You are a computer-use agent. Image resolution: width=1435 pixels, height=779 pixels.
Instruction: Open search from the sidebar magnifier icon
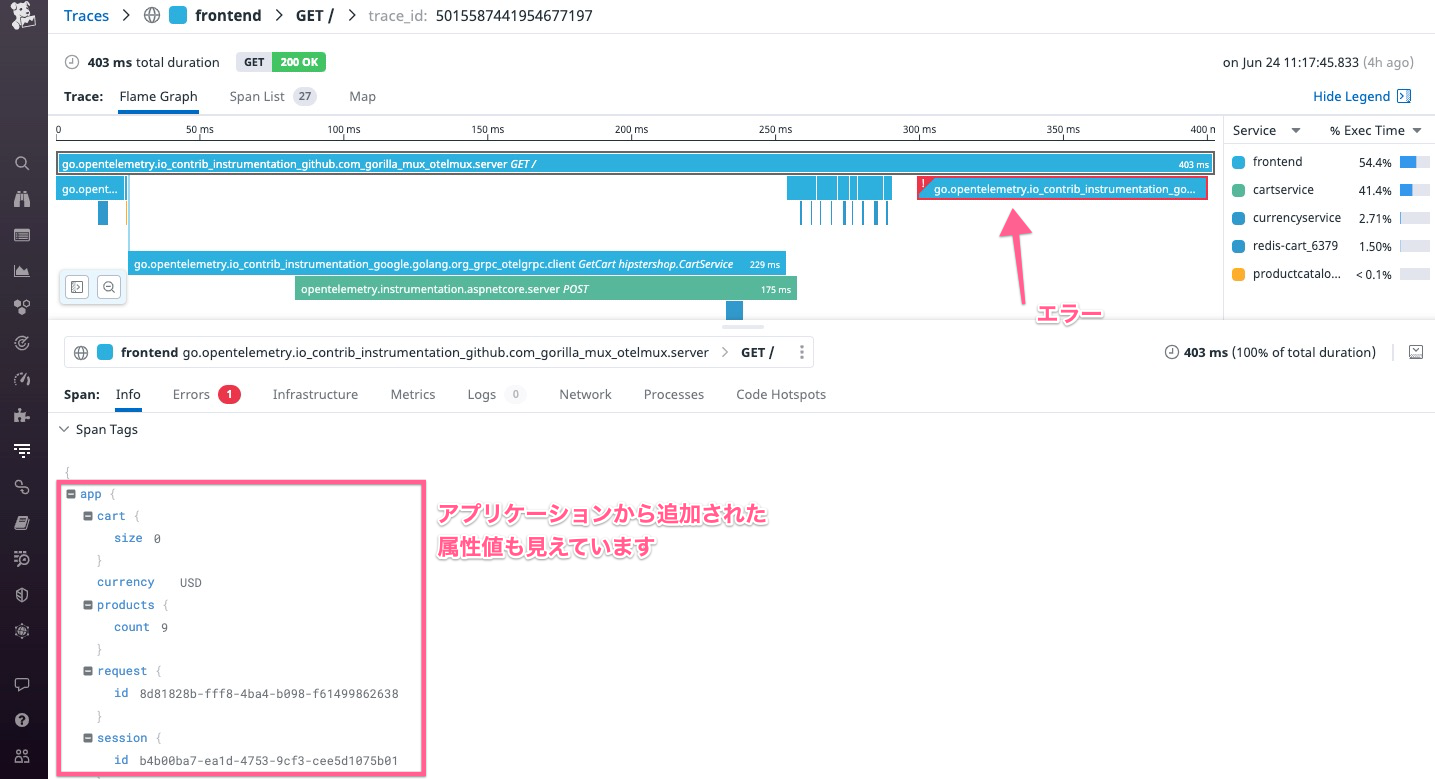point(22,163)
